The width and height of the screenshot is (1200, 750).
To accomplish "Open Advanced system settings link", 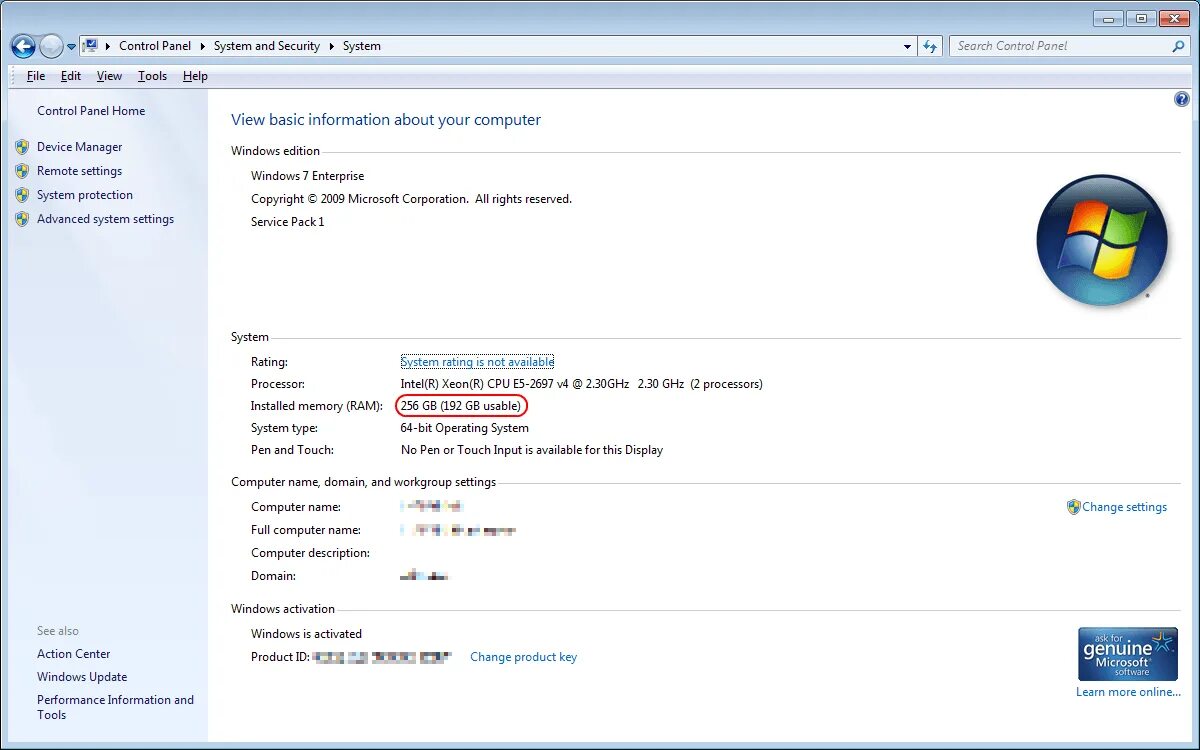I will pyautogui.click(x=106, y=219).
